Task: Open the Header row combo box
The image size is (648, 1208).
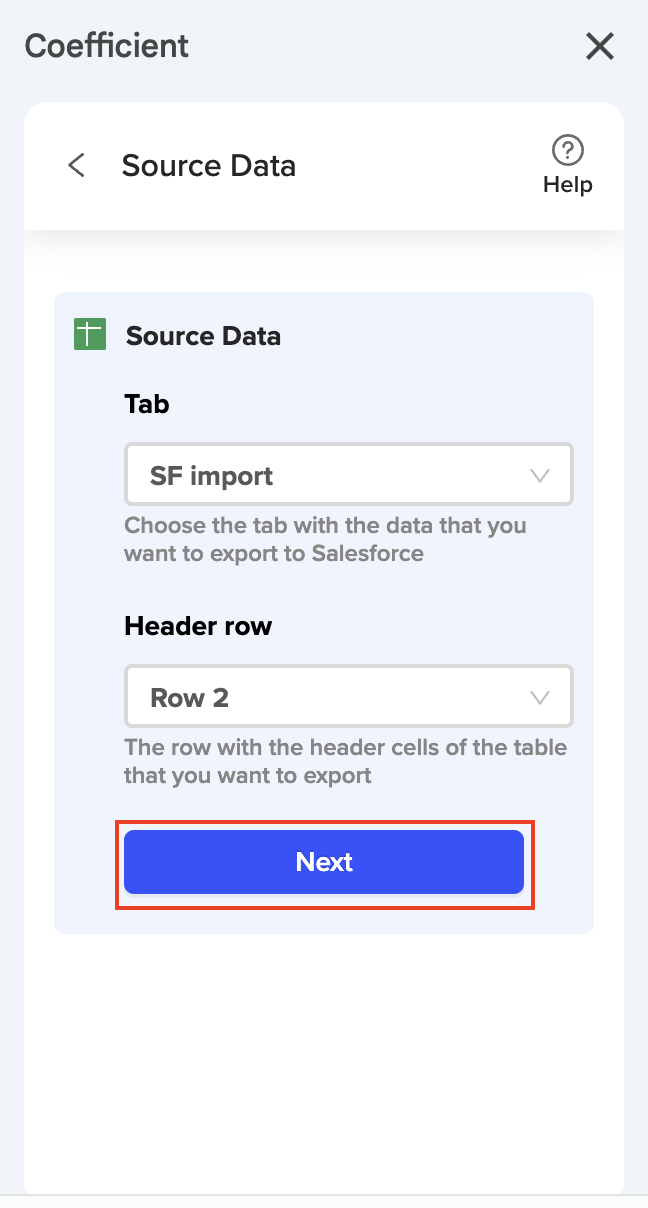Action: point(348,696)
